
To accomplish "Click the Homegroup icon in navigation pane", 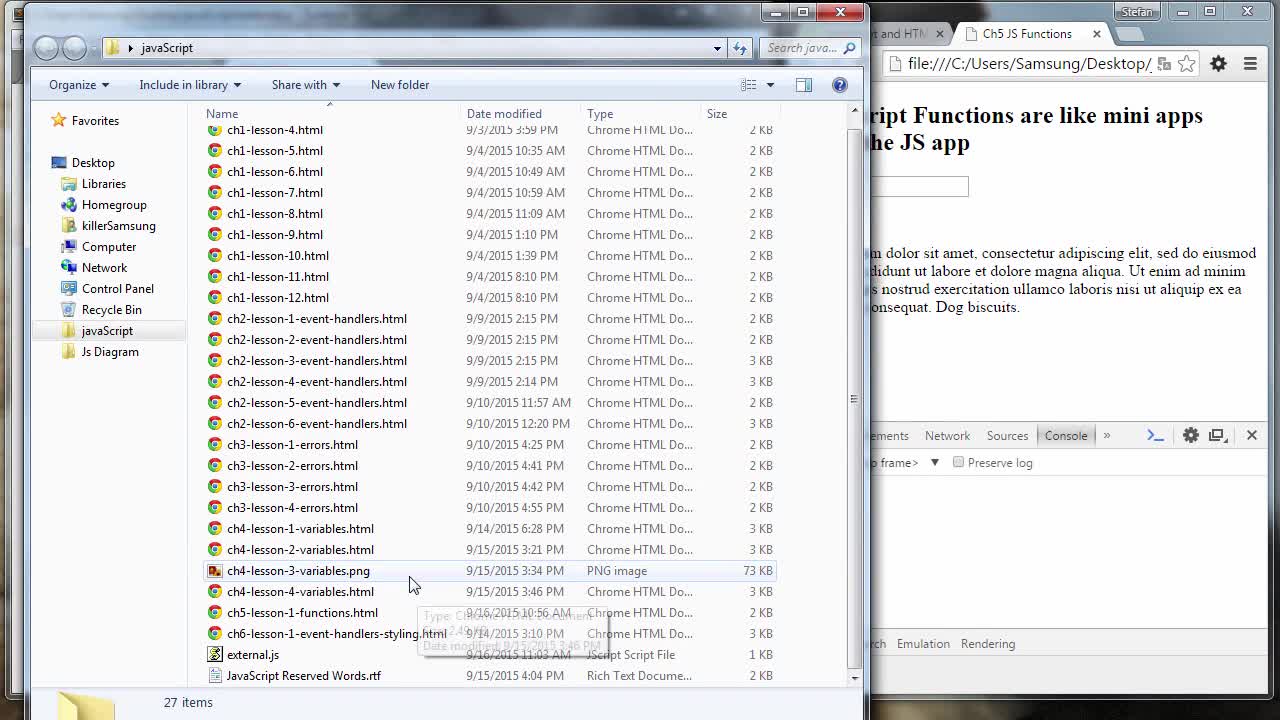I will point(69,205).
